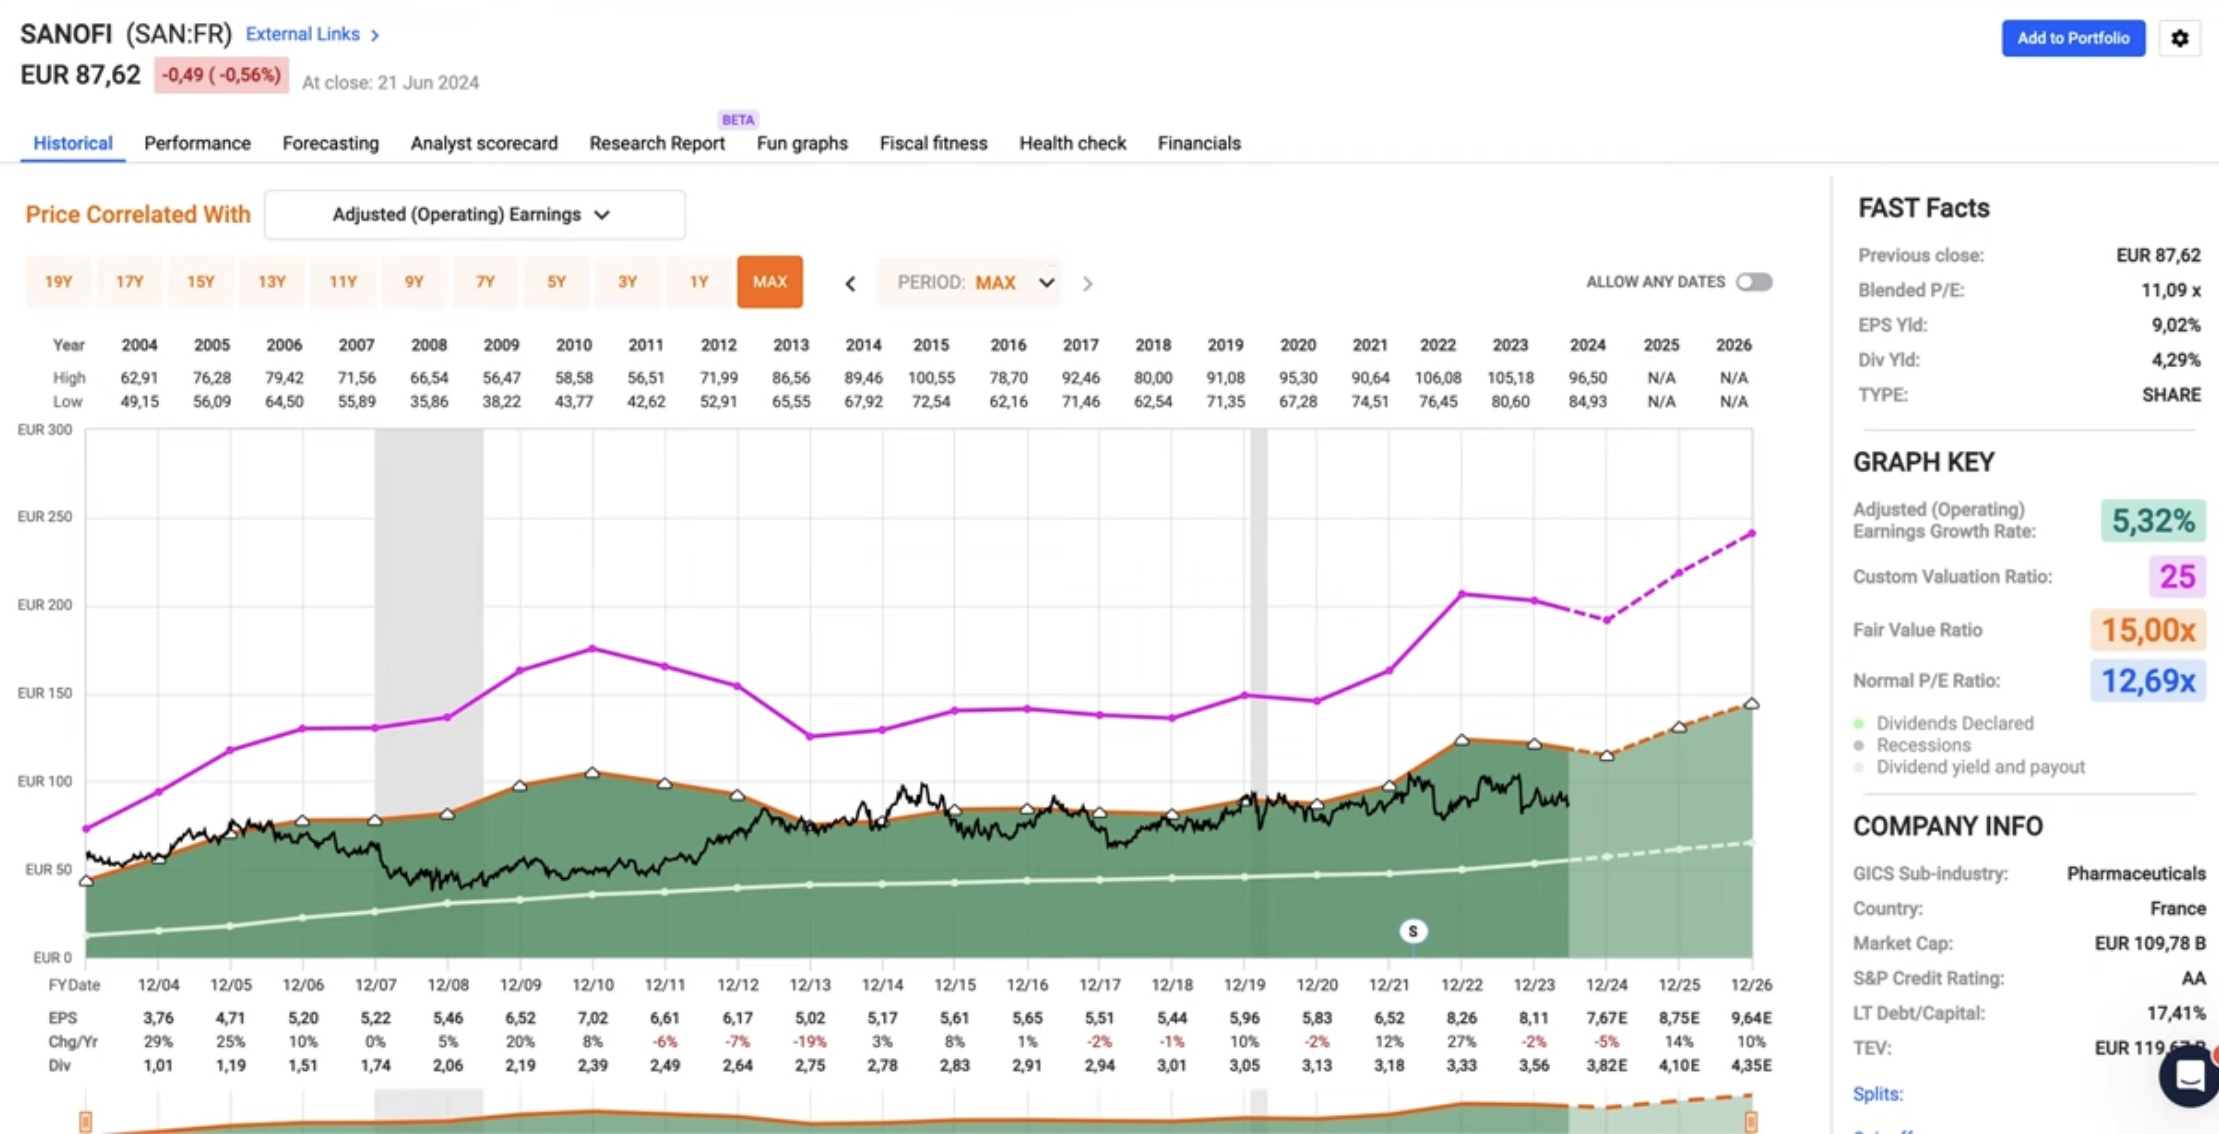
Task: Open the Fun graphs tab
Action: tap(802, 143)
